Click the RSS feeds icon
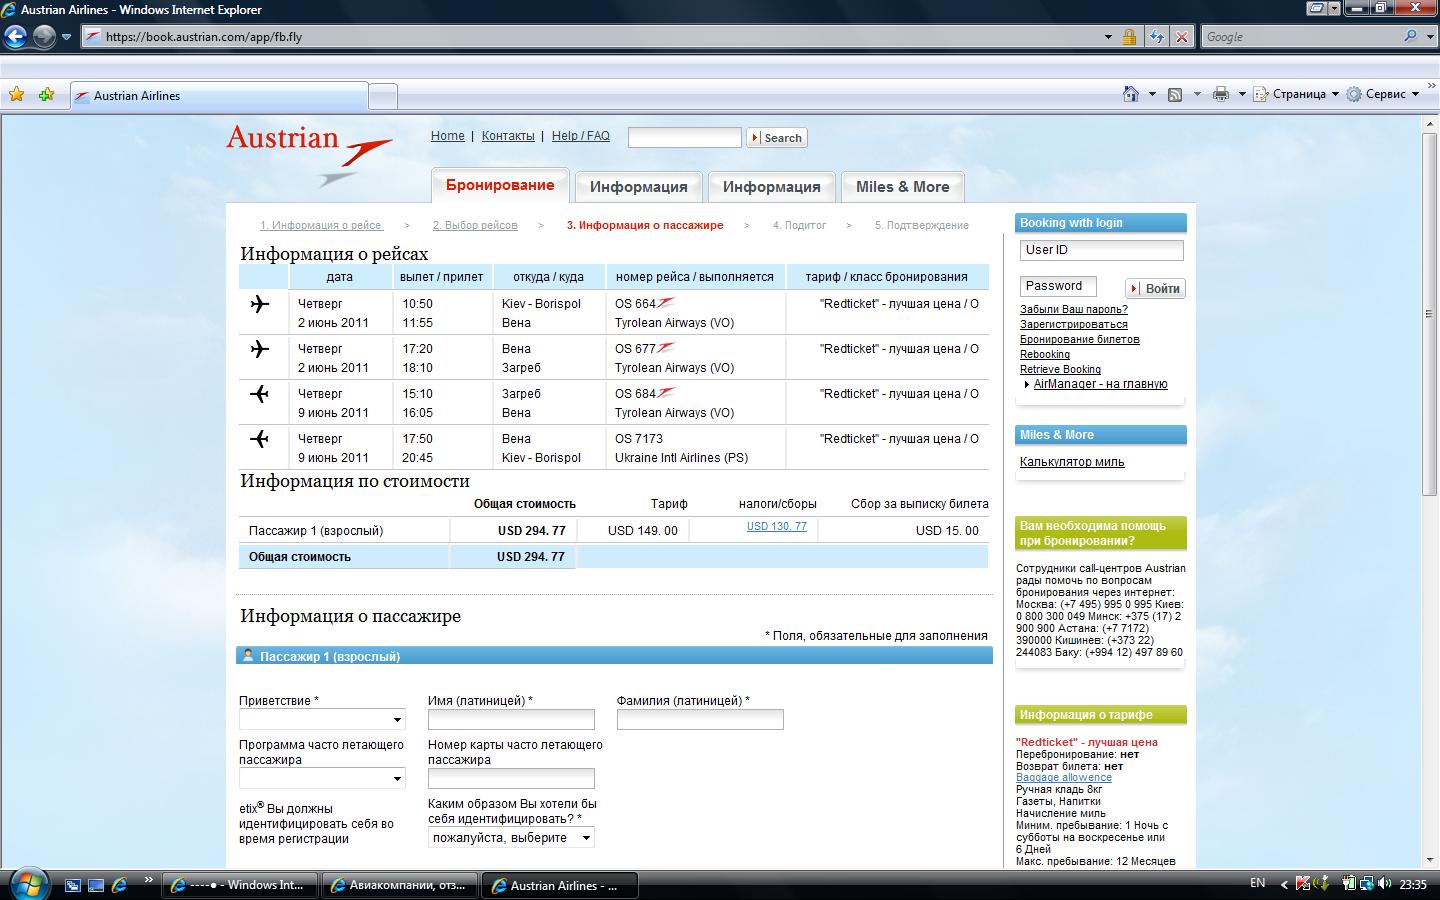 click(1175, 94)
